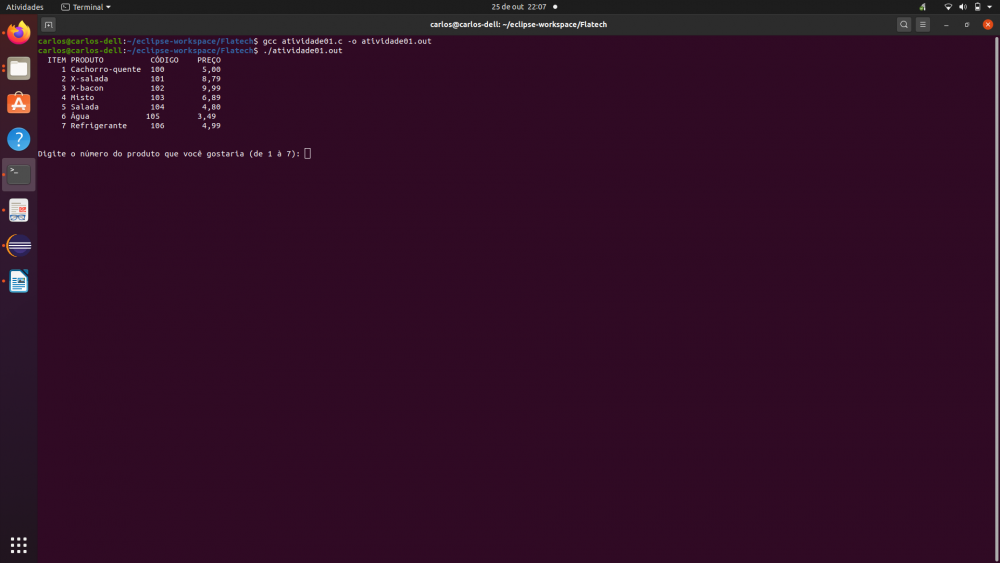The height and width of the screenshot is (563, 1000).
Task: Click the volume speaker icon in top bar
Action: coord(962,7)
